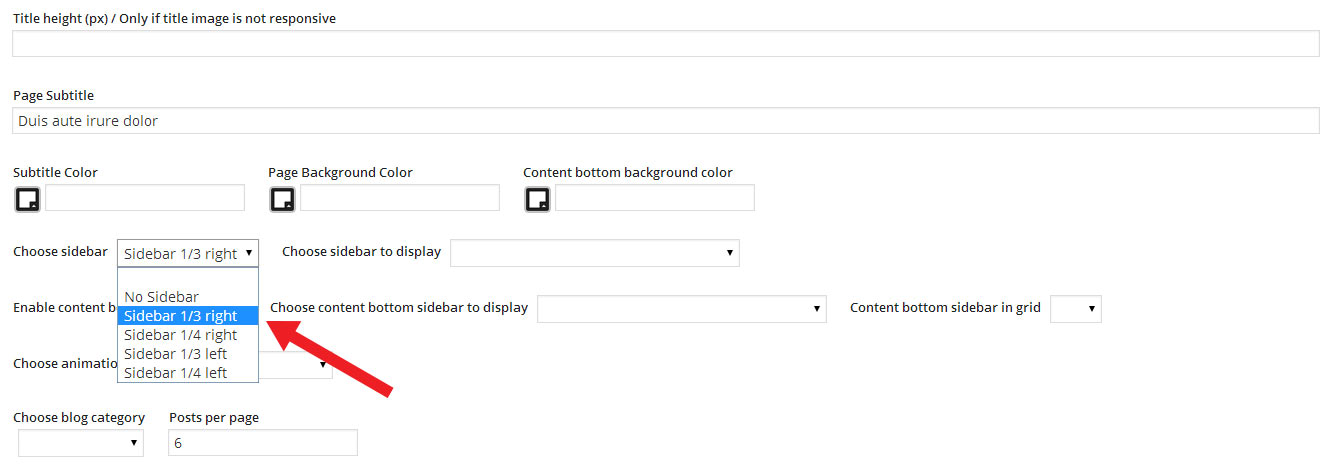This screenshot has width=1334, height=474.
Task: Click the Title height text field
Action: point(665,44)
